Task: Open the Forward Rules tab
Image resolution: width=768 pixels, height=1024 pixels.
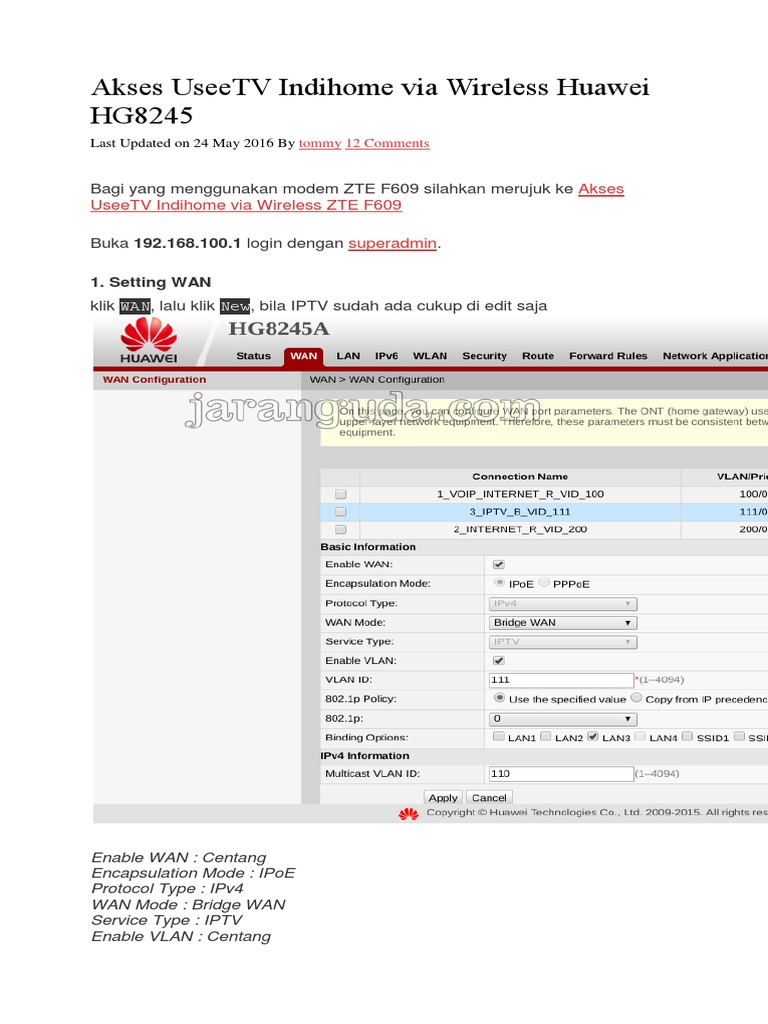Action: pyautogui.click(x=608, y=356)
